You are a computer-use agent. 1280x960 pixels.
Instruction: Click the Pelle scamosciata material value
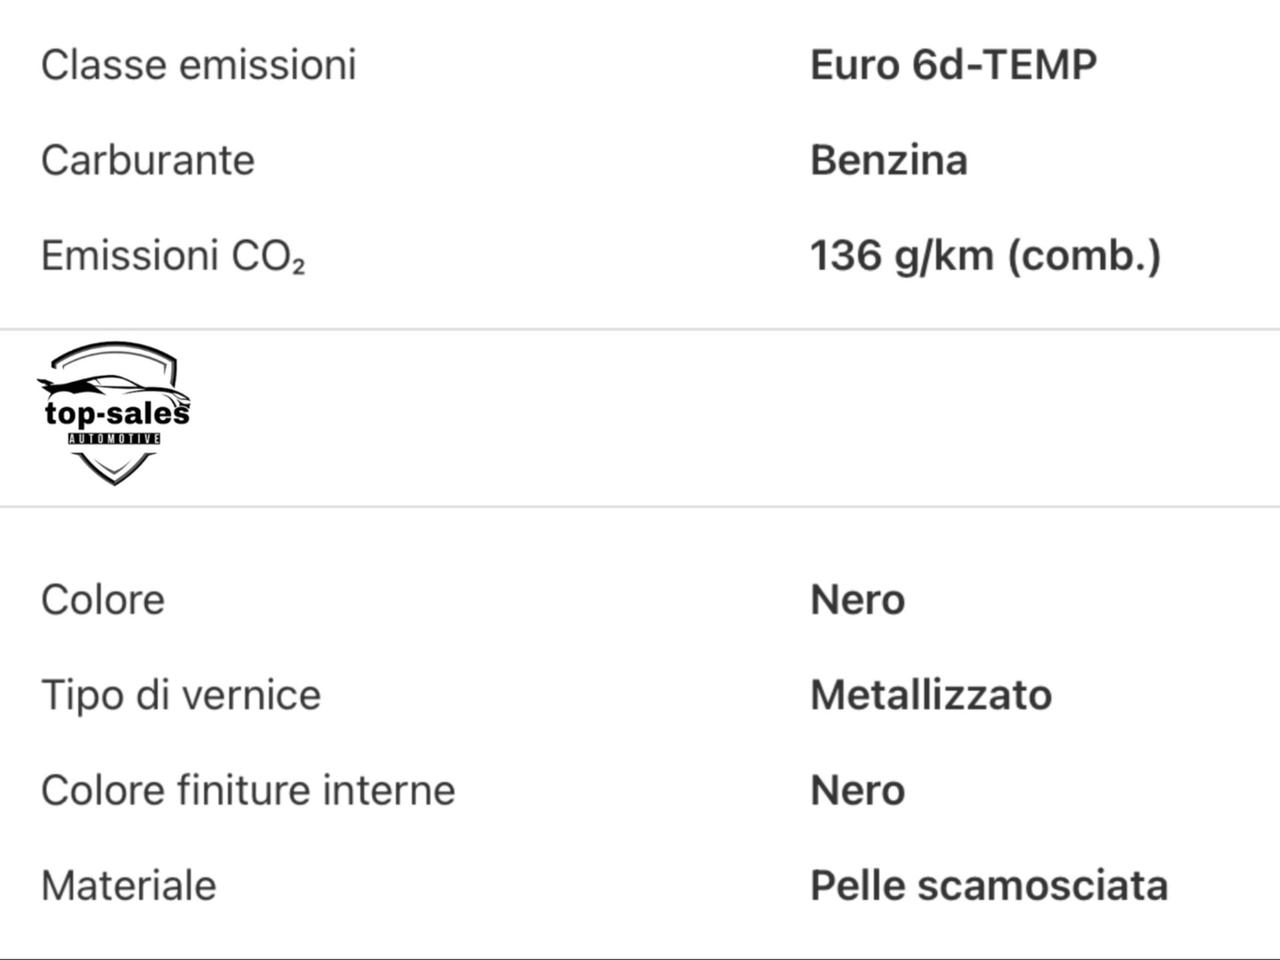(x=989, y=886)
